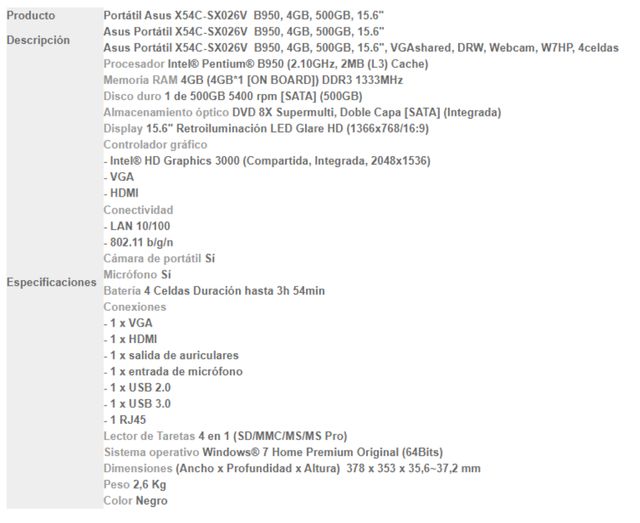
Task: Click the Conexiones heading
Action: (136, 307)
